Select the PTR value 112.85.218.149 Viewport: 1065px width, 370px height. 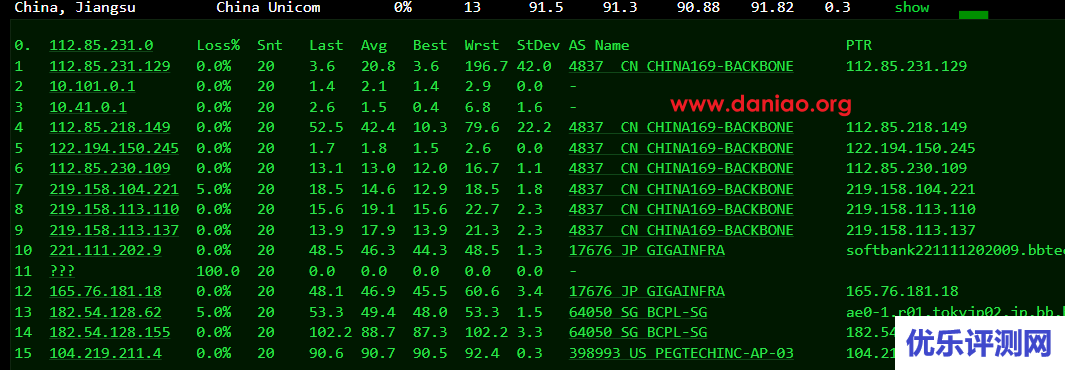[907, 128]
